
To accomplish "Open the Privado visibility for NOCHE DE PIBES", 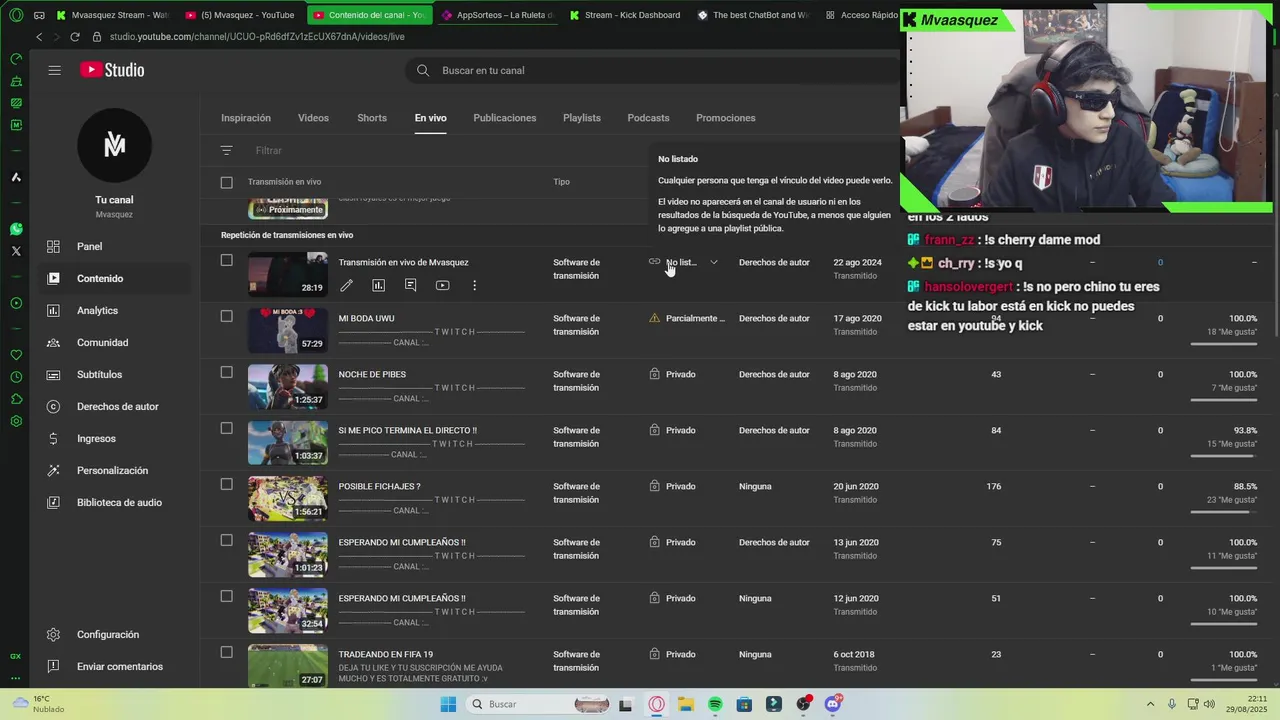I will tap(672, 374).
